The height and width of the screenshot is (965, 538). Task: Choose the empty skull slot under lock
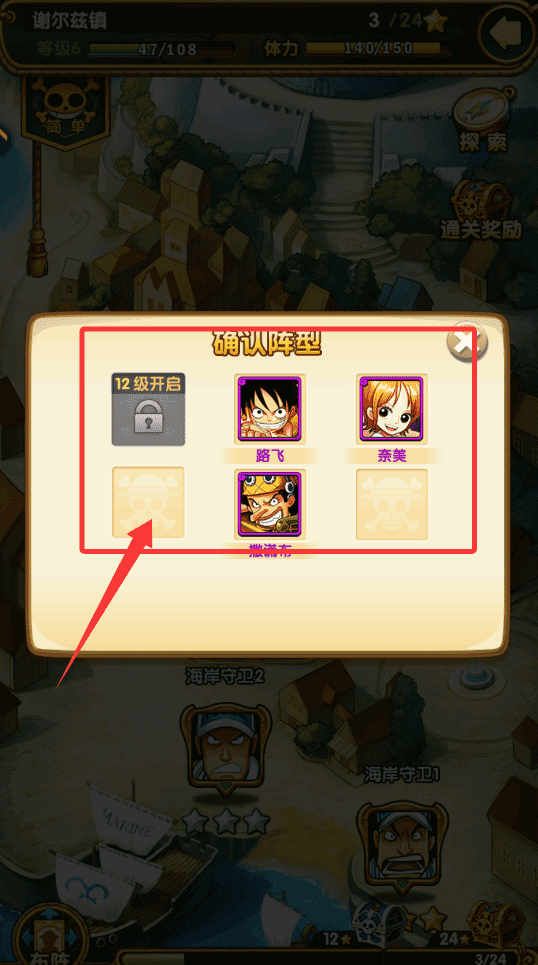pyautogui.click(x=148, y=502)
